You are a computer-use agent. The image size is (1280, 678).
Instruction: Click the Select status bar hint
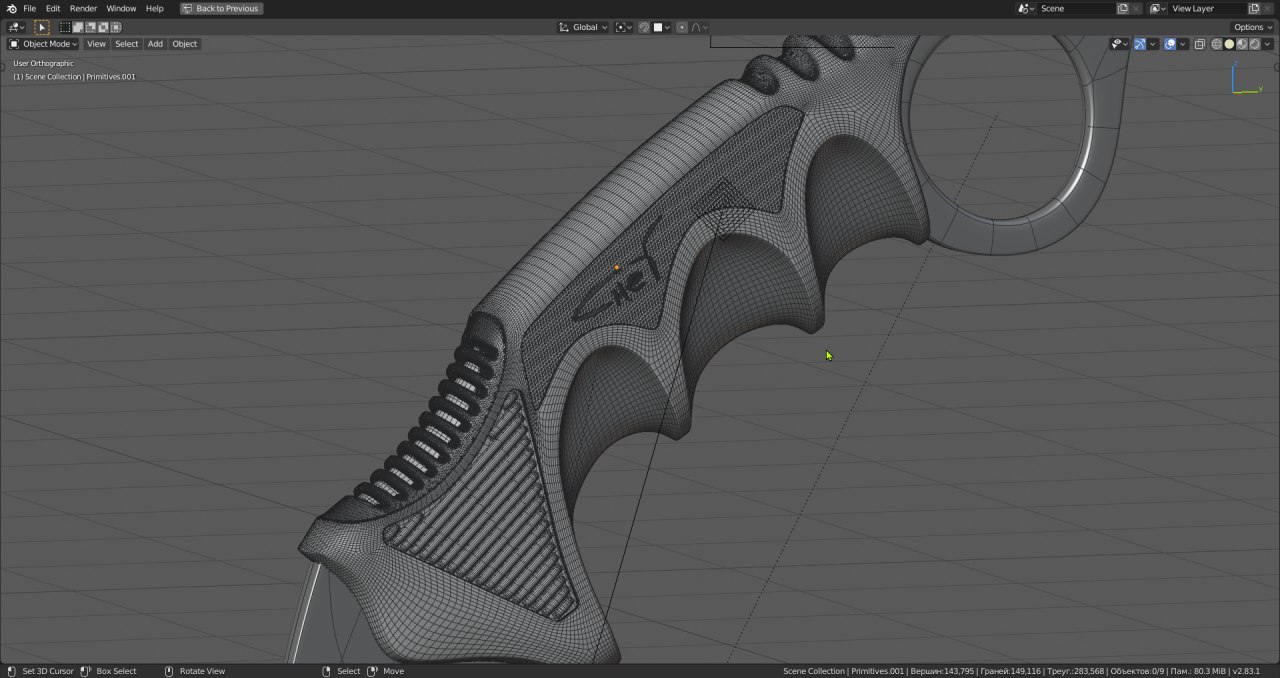340,671
